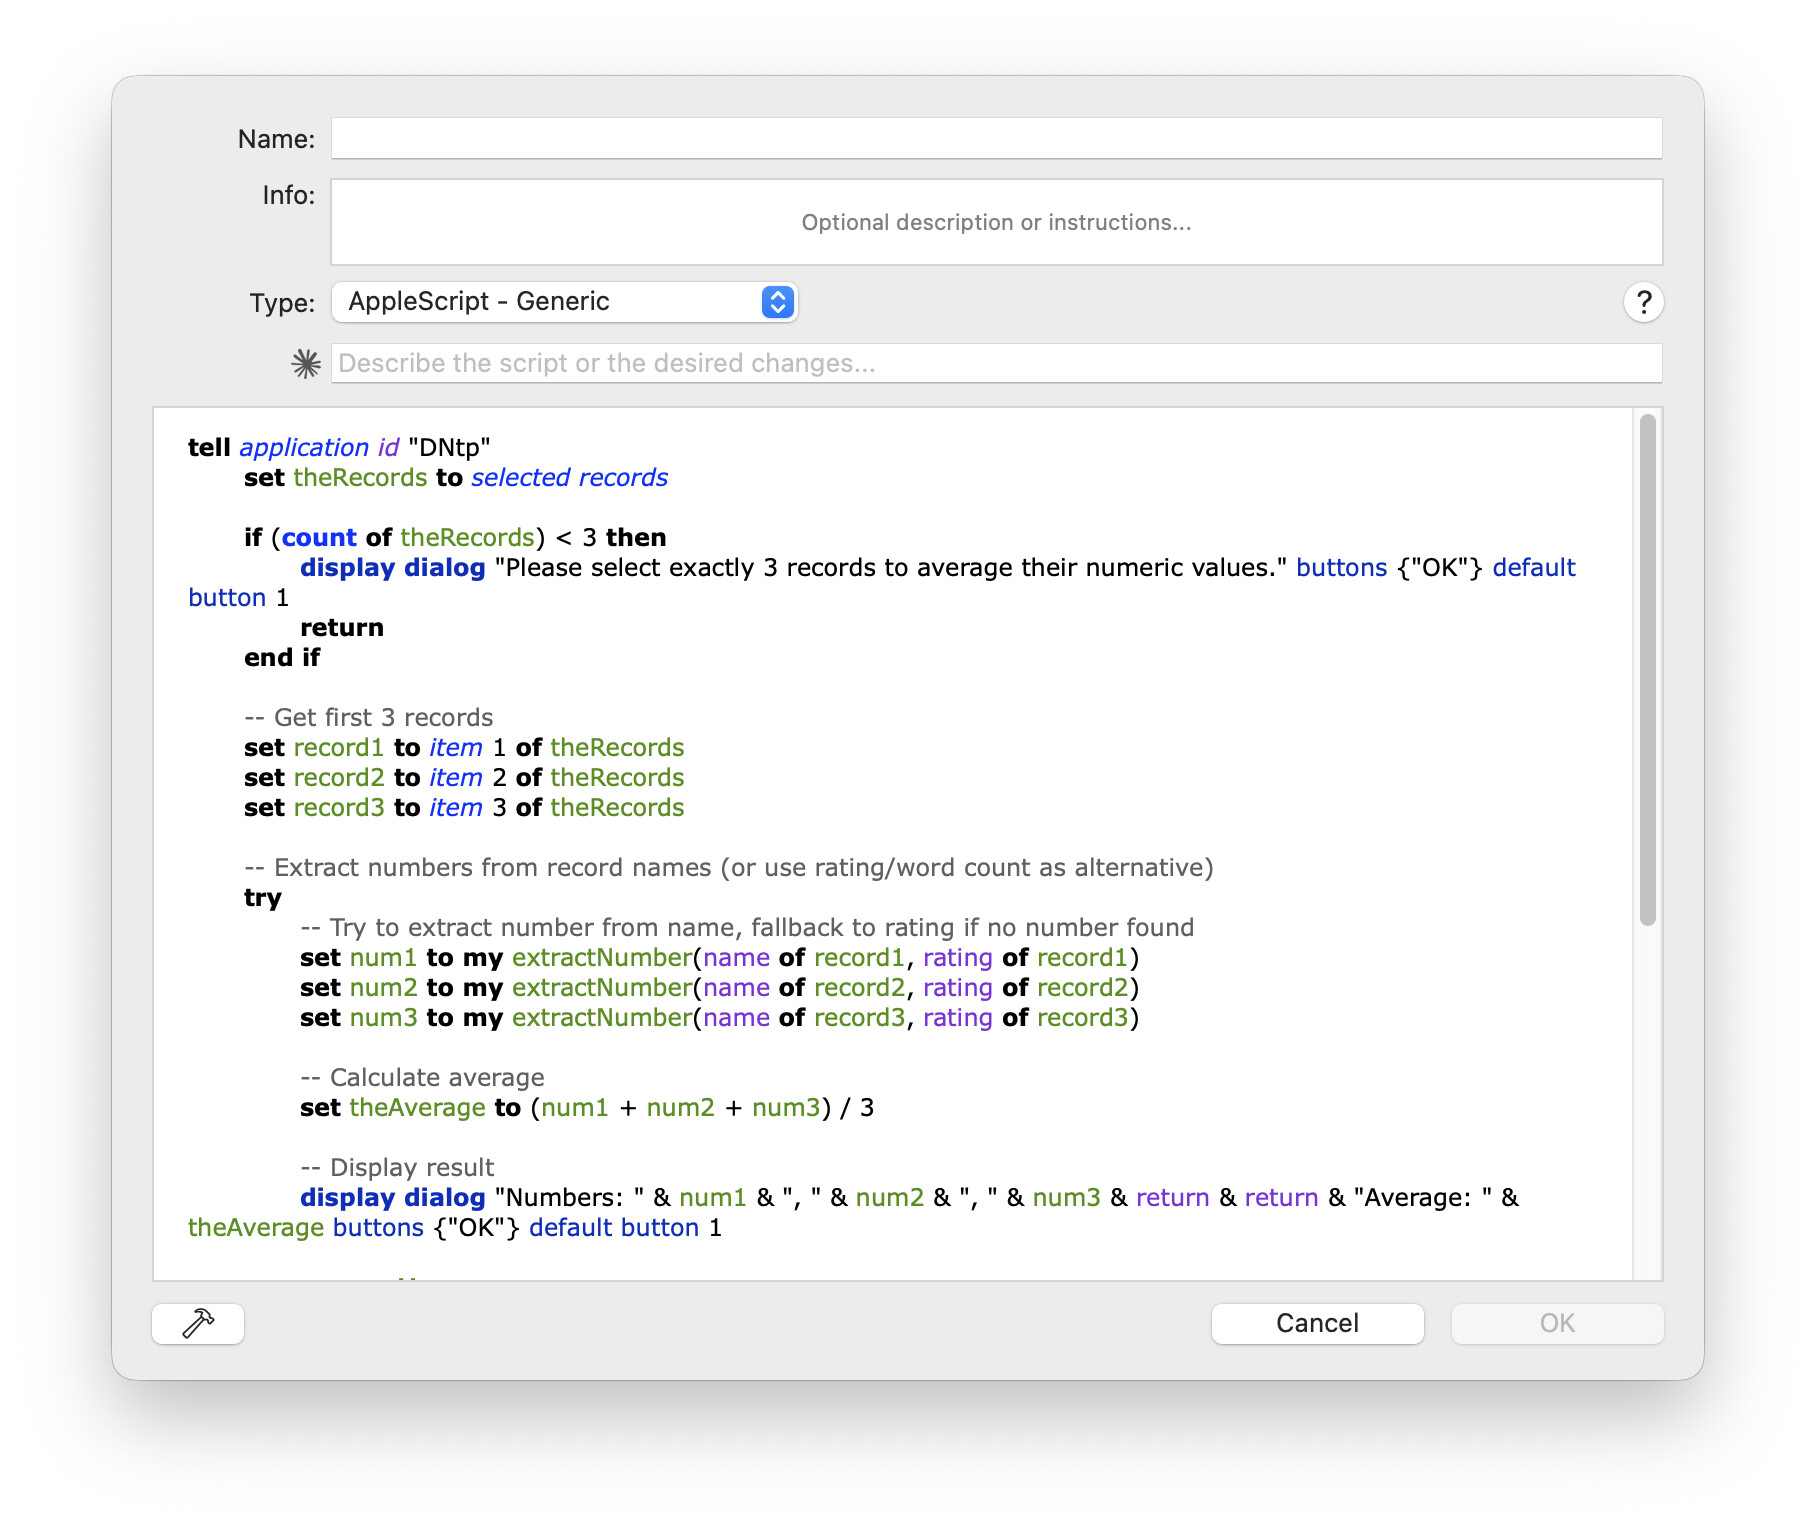Focus the Info optional description box
Screen dimensions: 1816x1528
tap(996, 222)
